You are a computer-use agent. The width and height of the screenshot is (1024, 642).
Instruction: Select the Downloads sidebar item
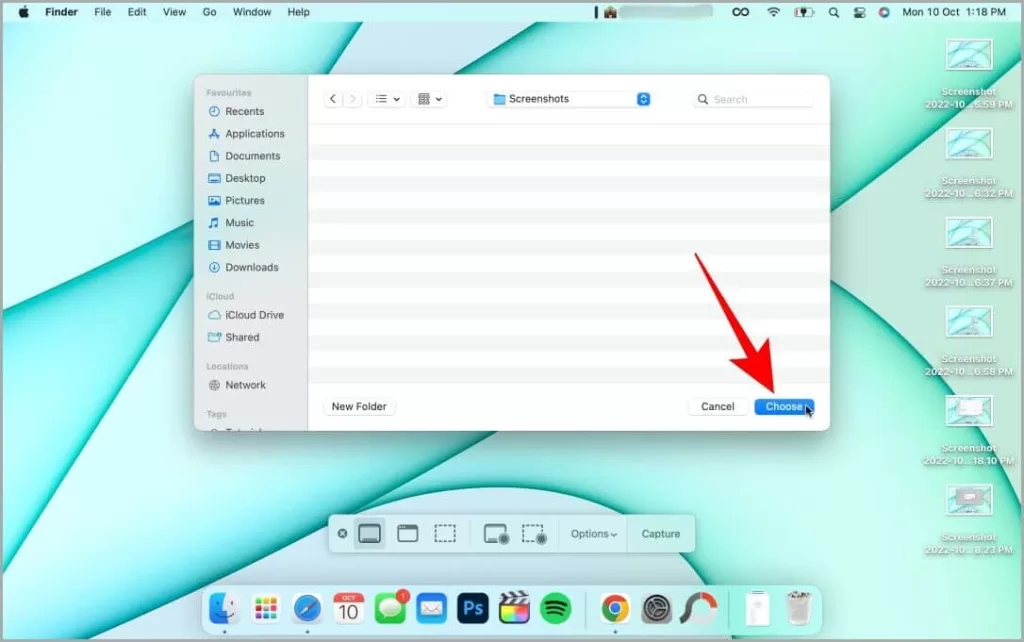[x=248, y=267]
